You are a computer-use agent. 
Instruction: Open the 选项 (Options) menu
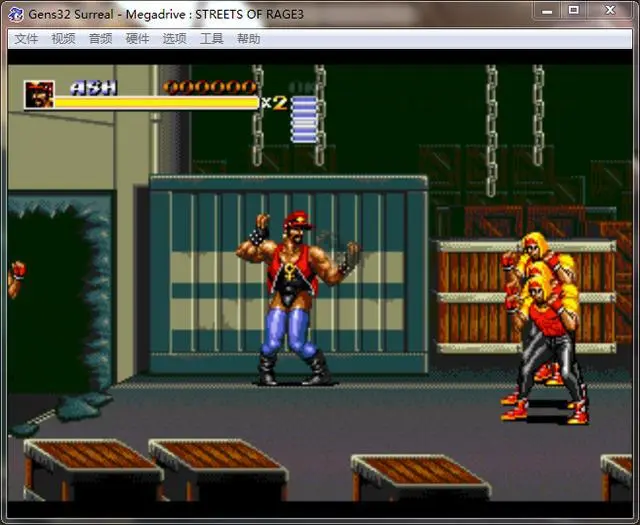tap(175, 39)
